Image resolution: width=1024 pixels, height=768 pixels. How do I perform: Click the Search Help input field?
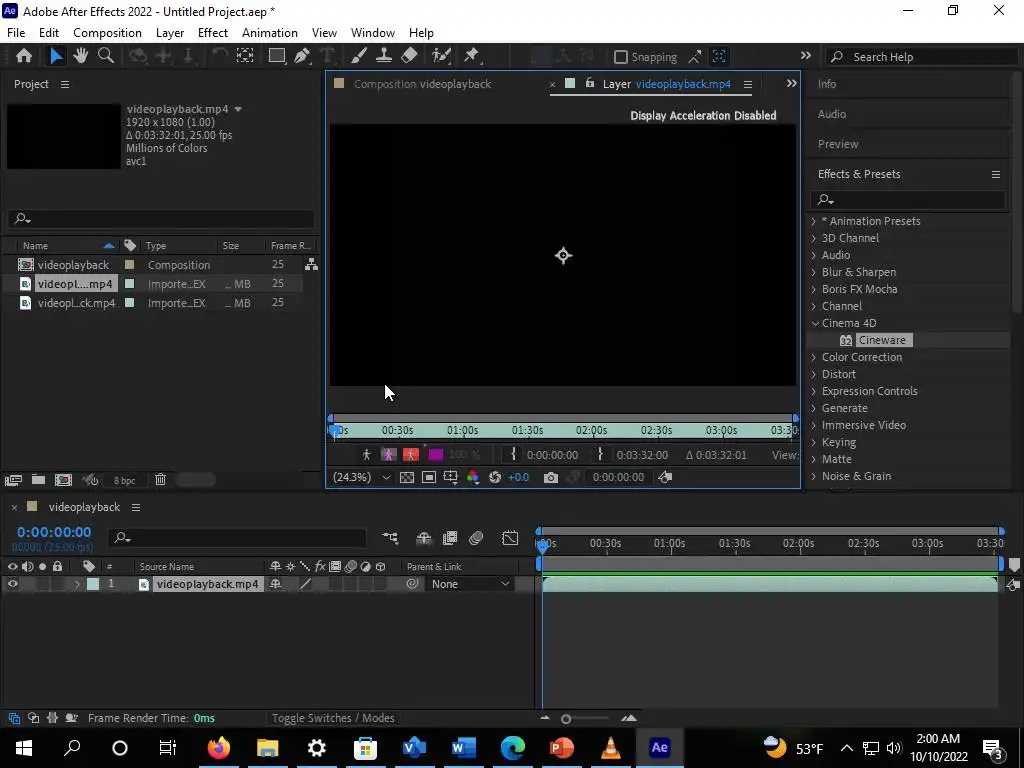[922, 57]
